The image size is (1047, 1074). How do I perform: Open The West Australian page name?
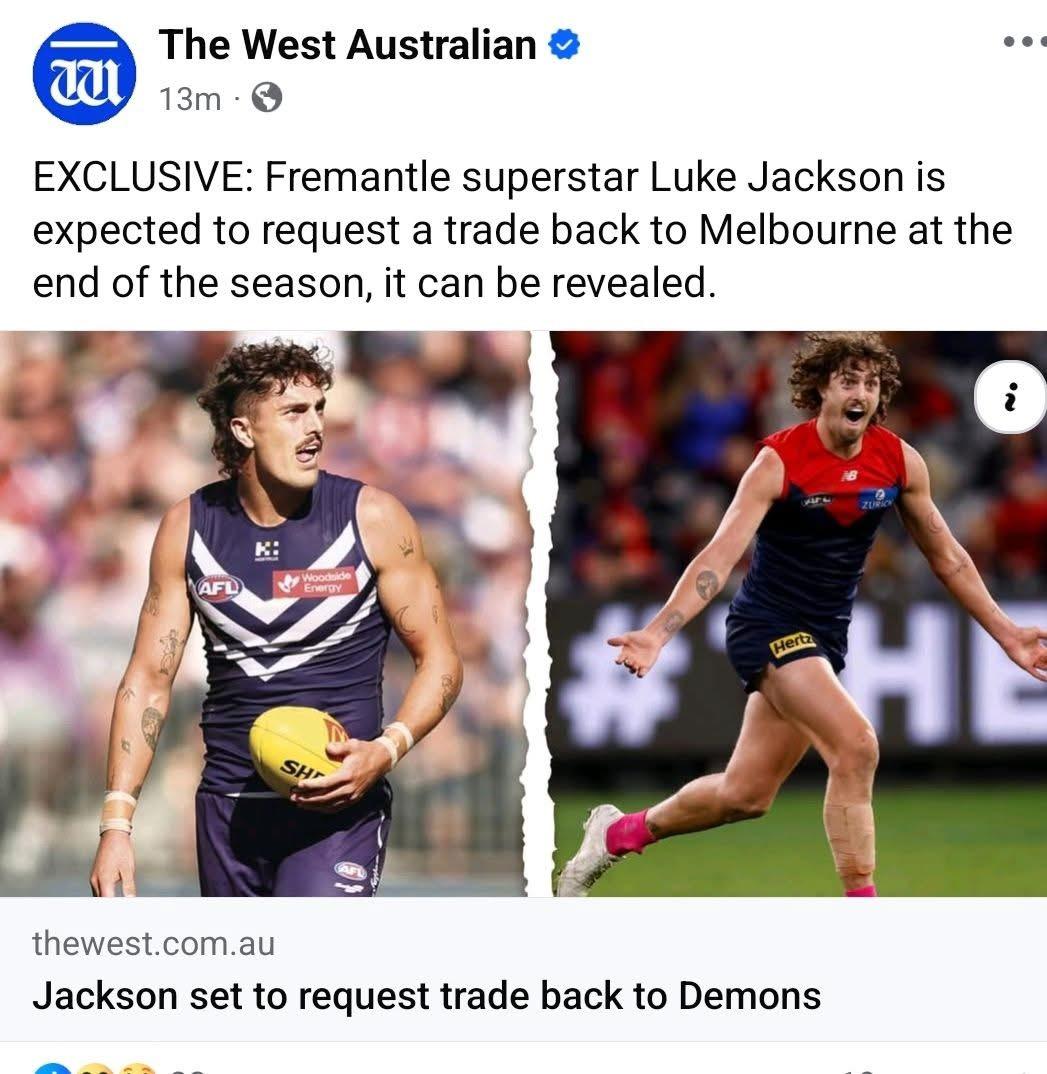pos(348,45)
